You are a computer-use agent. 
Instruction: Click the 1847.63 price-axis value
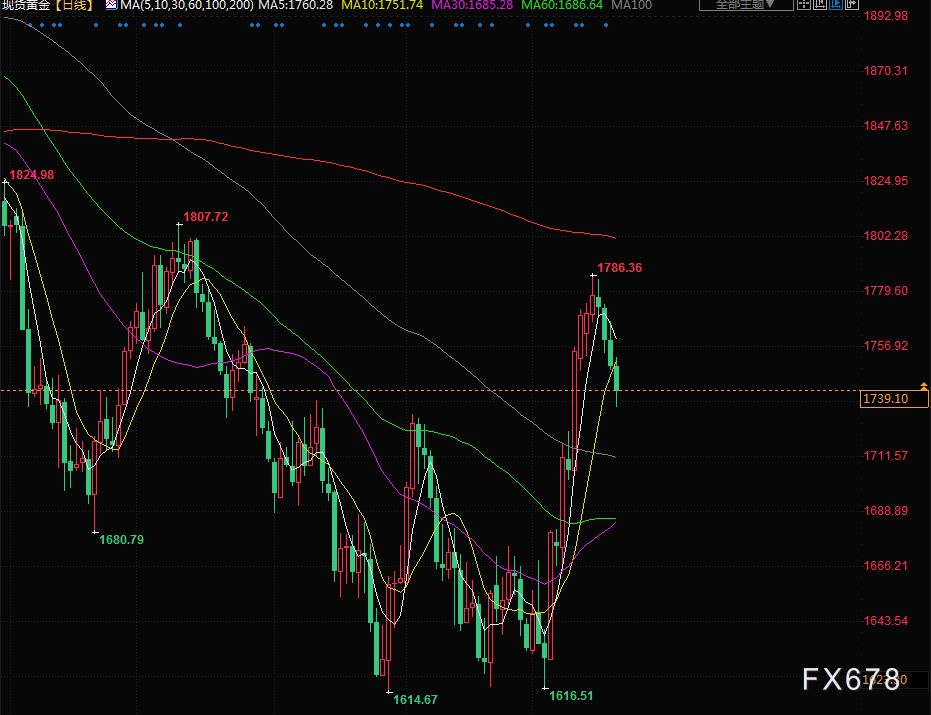pos(885,126)
